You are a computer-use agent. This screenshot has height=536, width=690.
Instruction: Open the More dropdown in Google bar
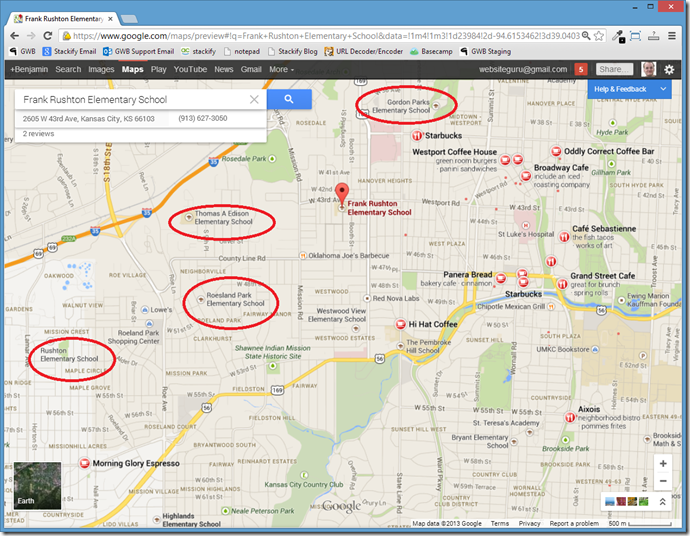pyautogui.click(x=281, y=70)
